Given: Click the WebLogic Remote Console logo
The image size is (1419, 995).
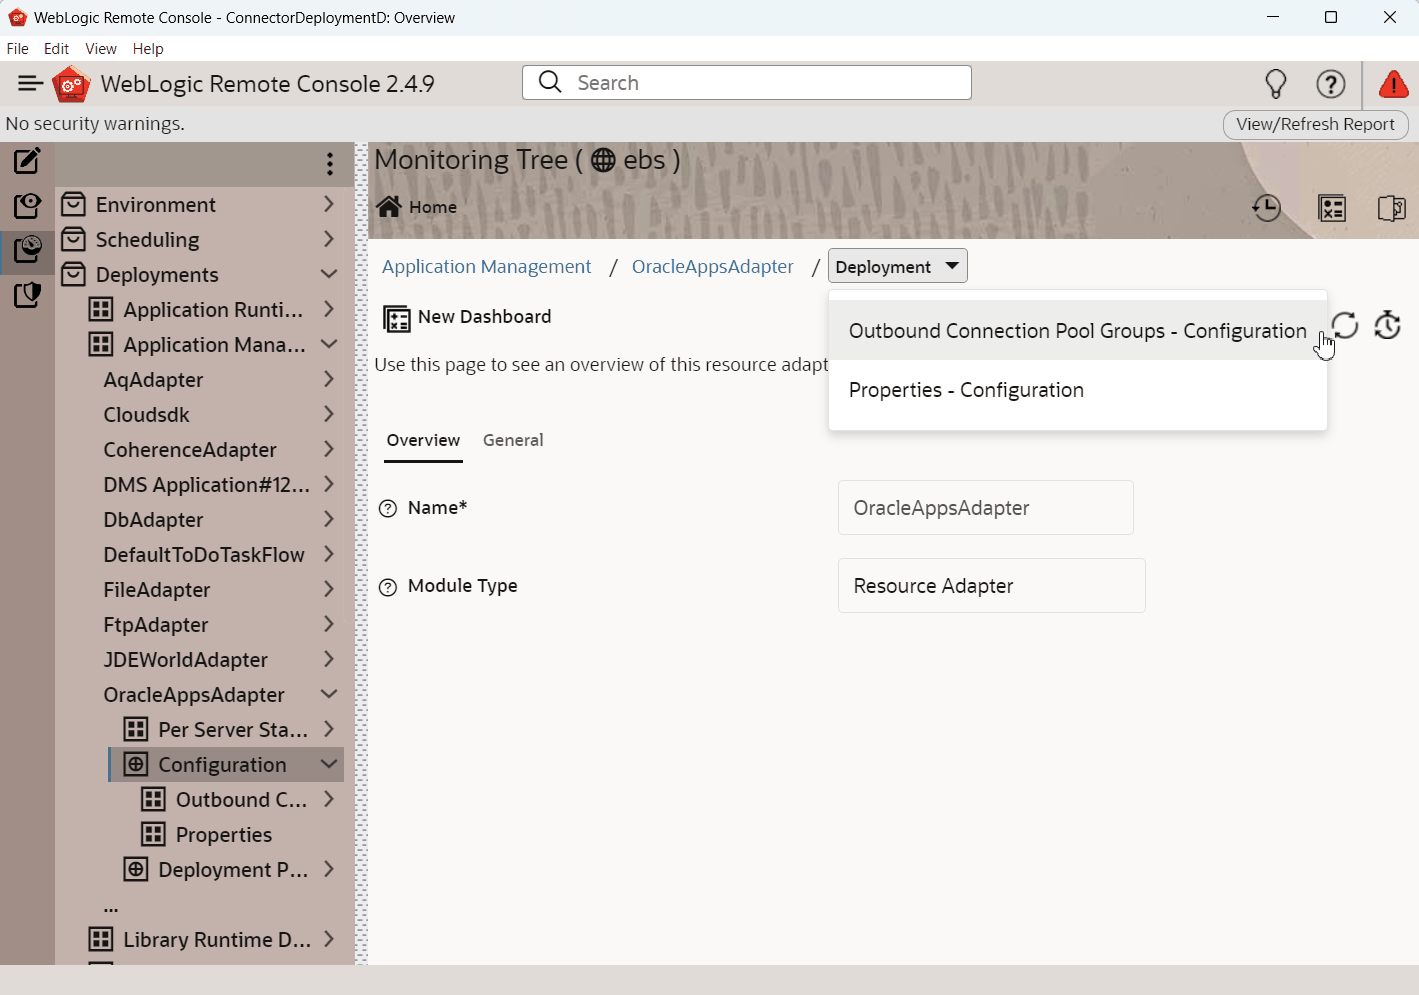Looking at the screenshot, I should click(71, 84).
